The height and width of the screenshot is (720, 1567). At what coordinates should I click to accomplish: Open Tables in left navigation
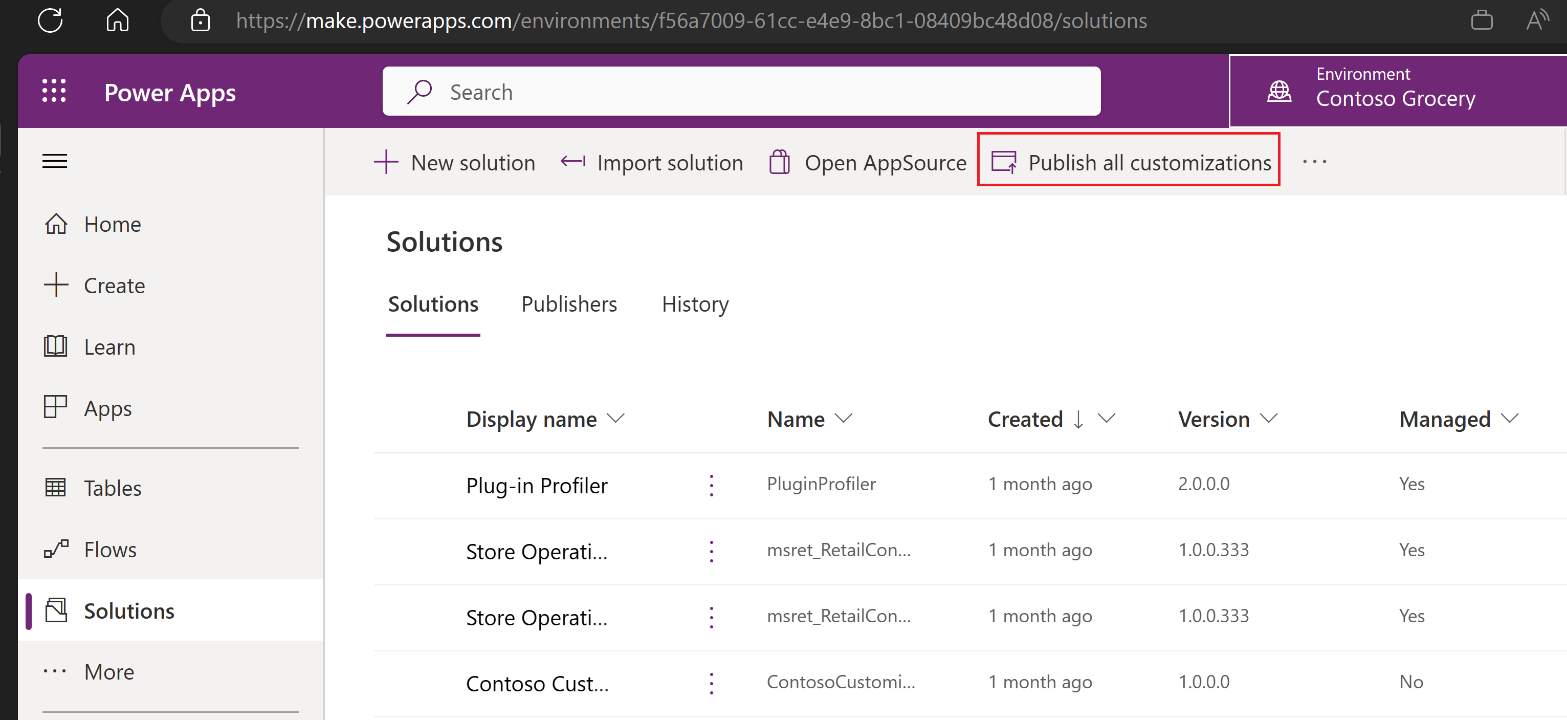[x=170, y=488]
